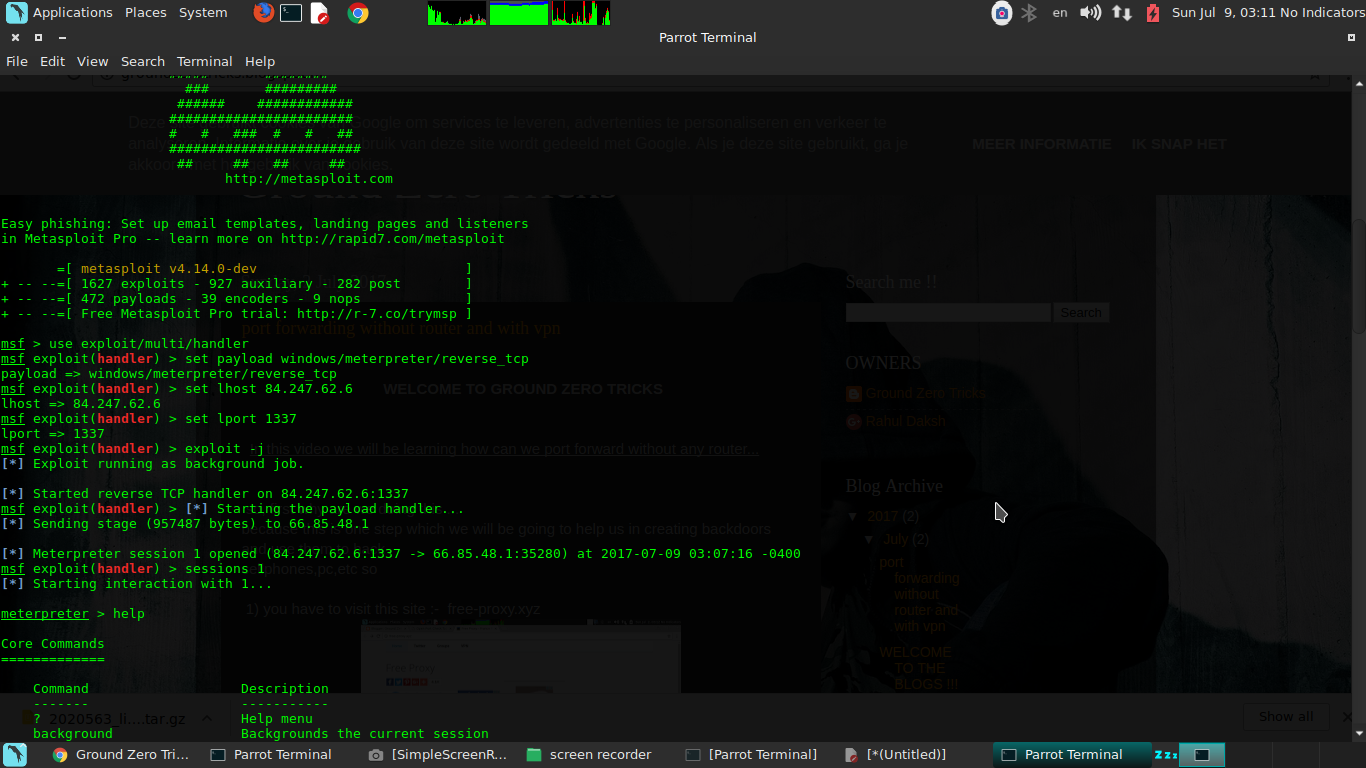
Task: Click the 'Started reverse TCP handler' line
Action: 205,494
